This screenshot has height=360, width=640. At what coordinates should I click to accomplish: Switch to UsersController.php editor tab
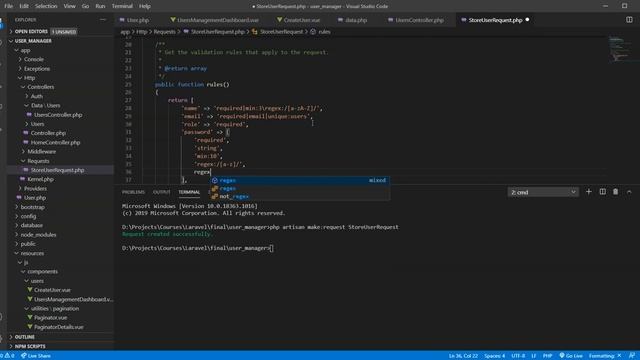tap(419, 20)
